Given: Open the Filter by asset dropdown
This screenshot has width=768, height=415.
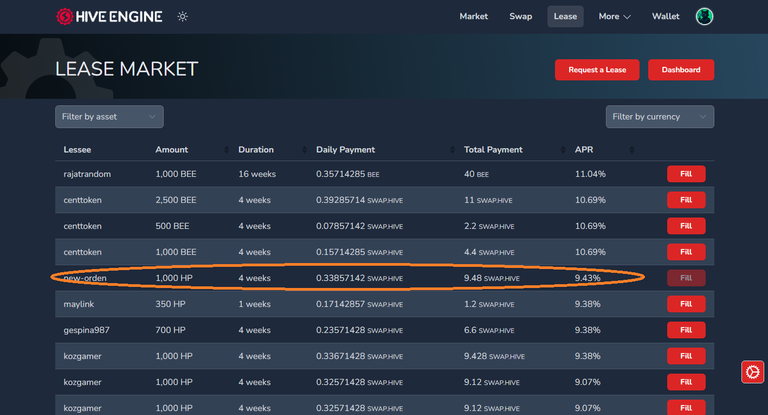Looking at the screenshot, I should [109, 117].
